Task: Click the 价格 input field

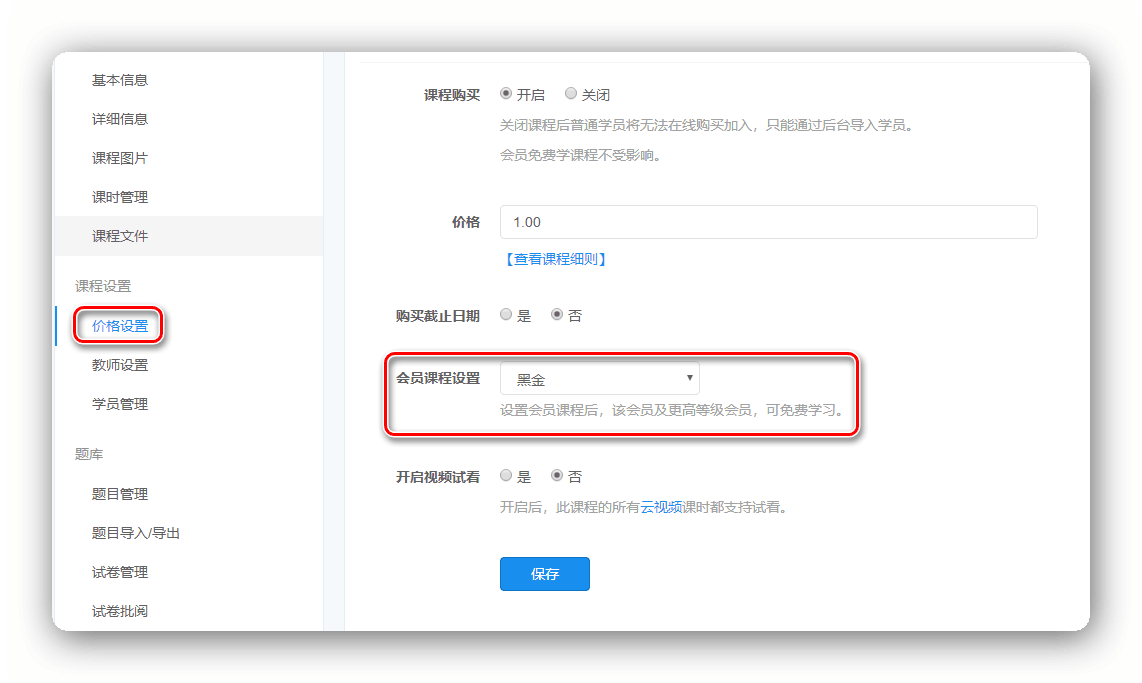Action: 768,222
